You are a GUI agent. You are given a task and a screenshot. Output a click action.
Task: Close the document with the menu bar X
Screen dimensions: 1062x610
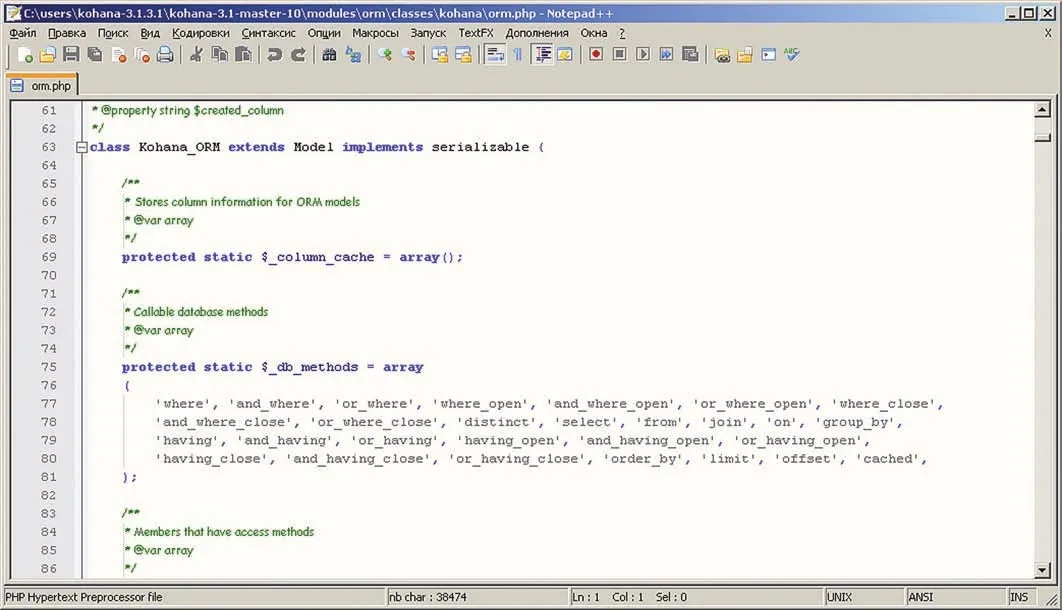point(1048,32)
